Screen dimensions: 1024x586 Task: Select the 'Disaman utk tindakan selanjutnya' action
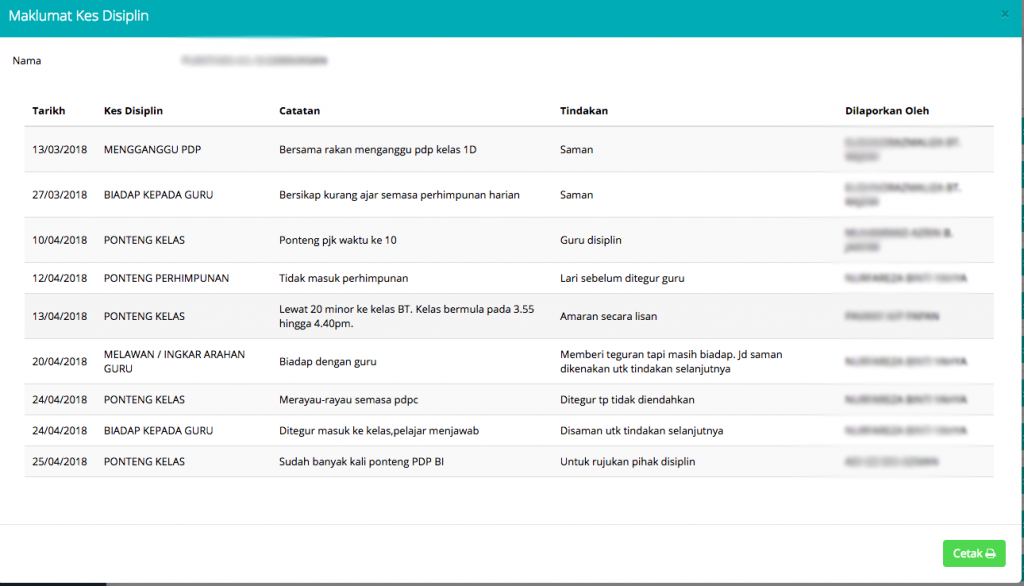coord(641,431)
